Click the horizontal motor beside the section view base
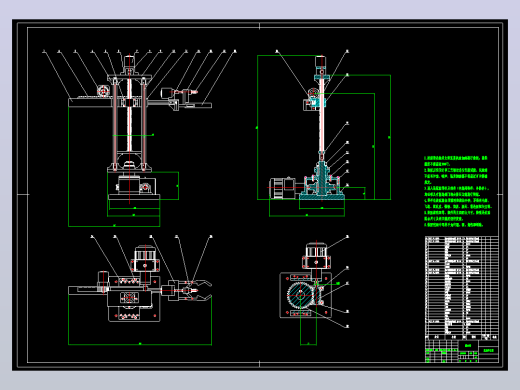The width and height of the screenshot is (520, 390). [x=282, y=188]
